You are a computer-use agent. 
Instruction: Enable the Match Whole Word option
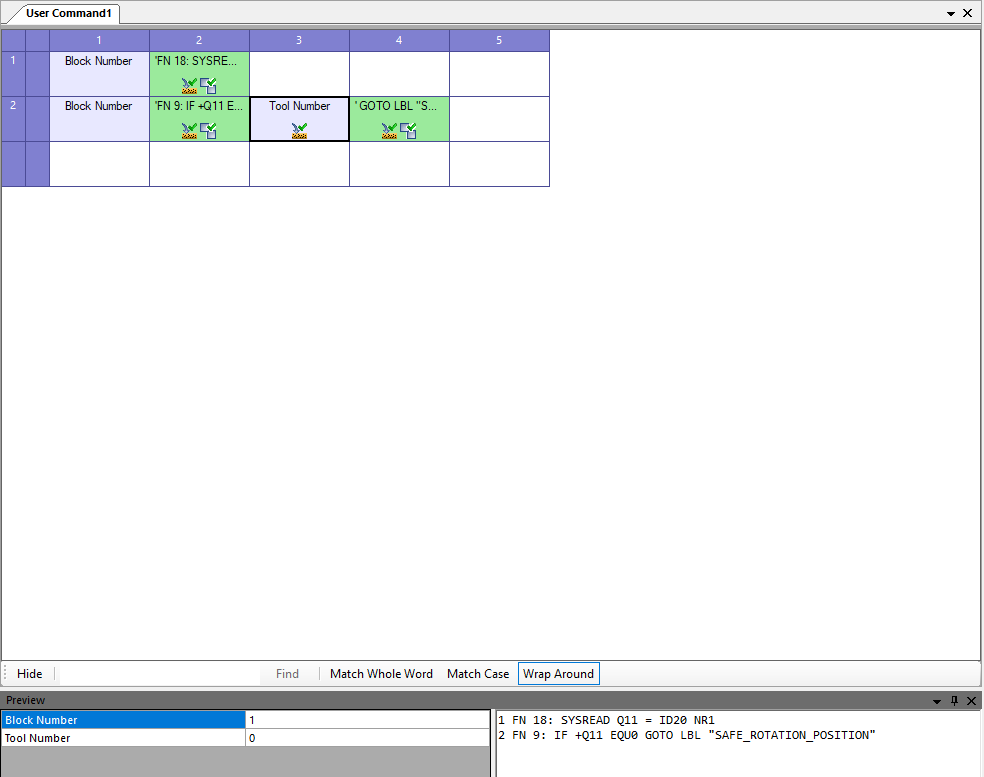381,673
